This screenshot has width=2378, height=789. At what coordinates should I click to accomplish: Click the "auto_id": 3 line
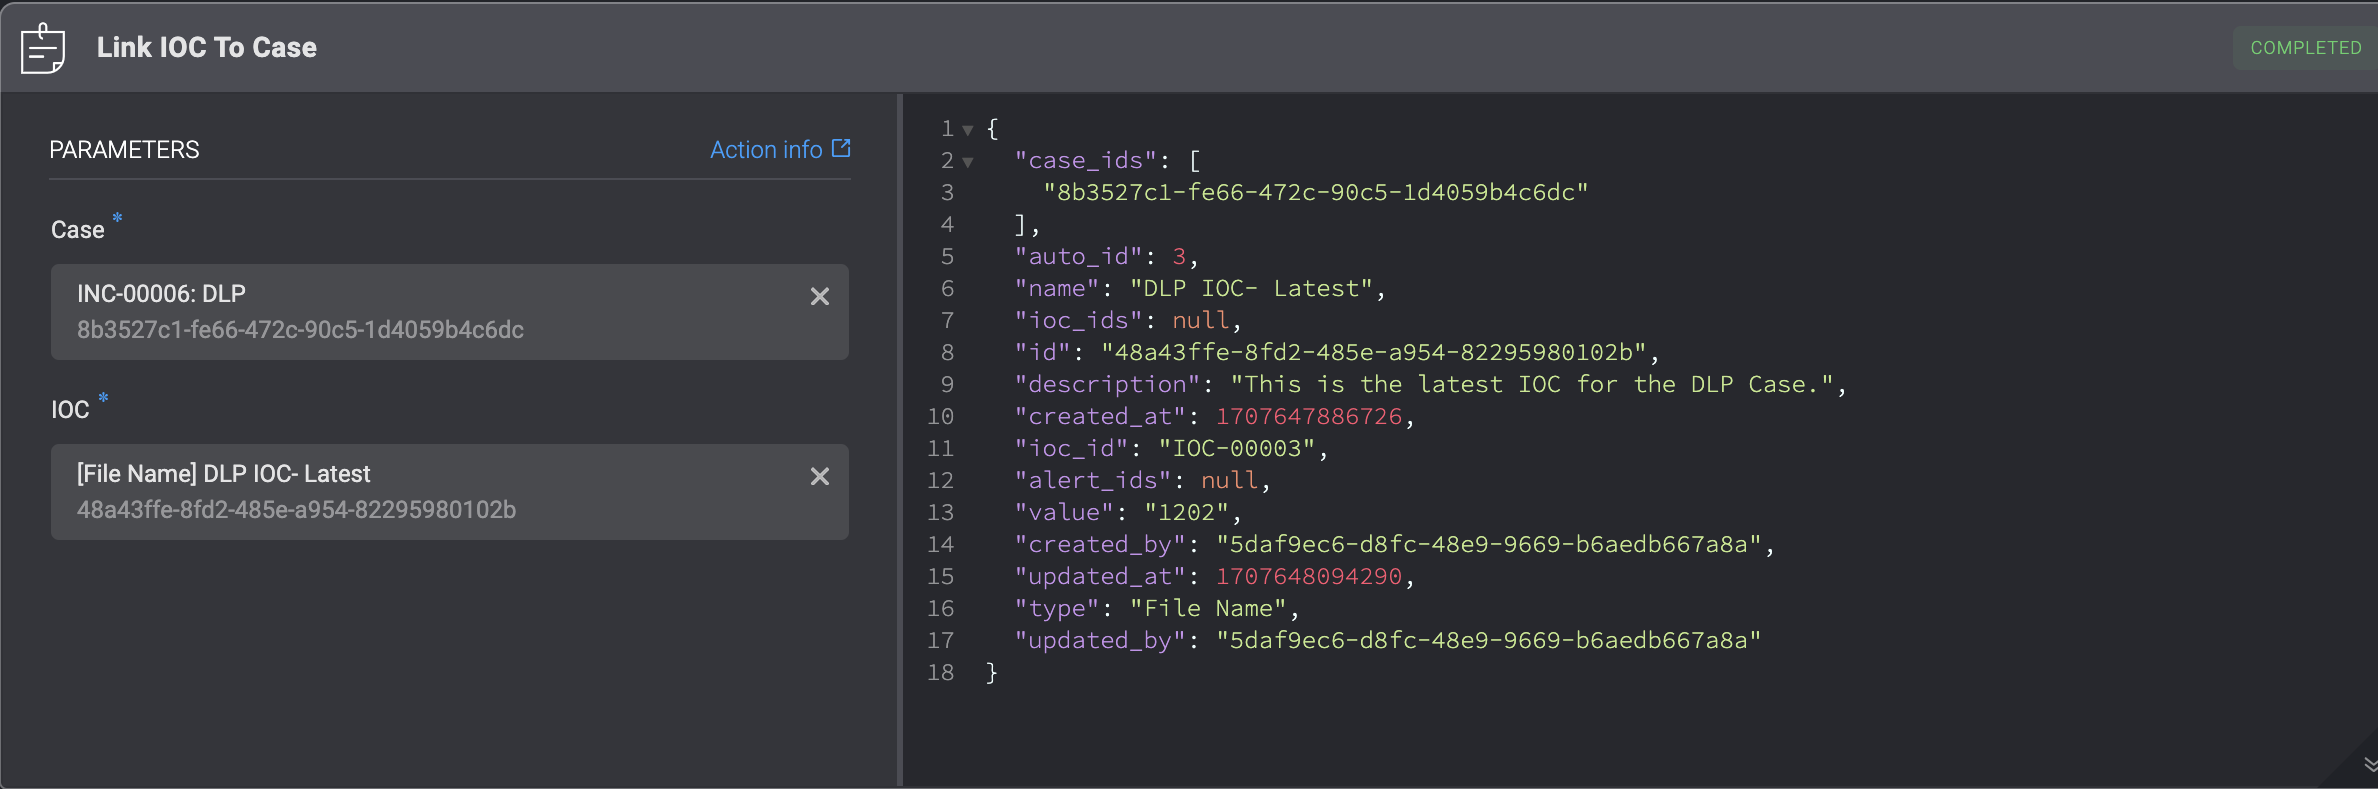1106,257
